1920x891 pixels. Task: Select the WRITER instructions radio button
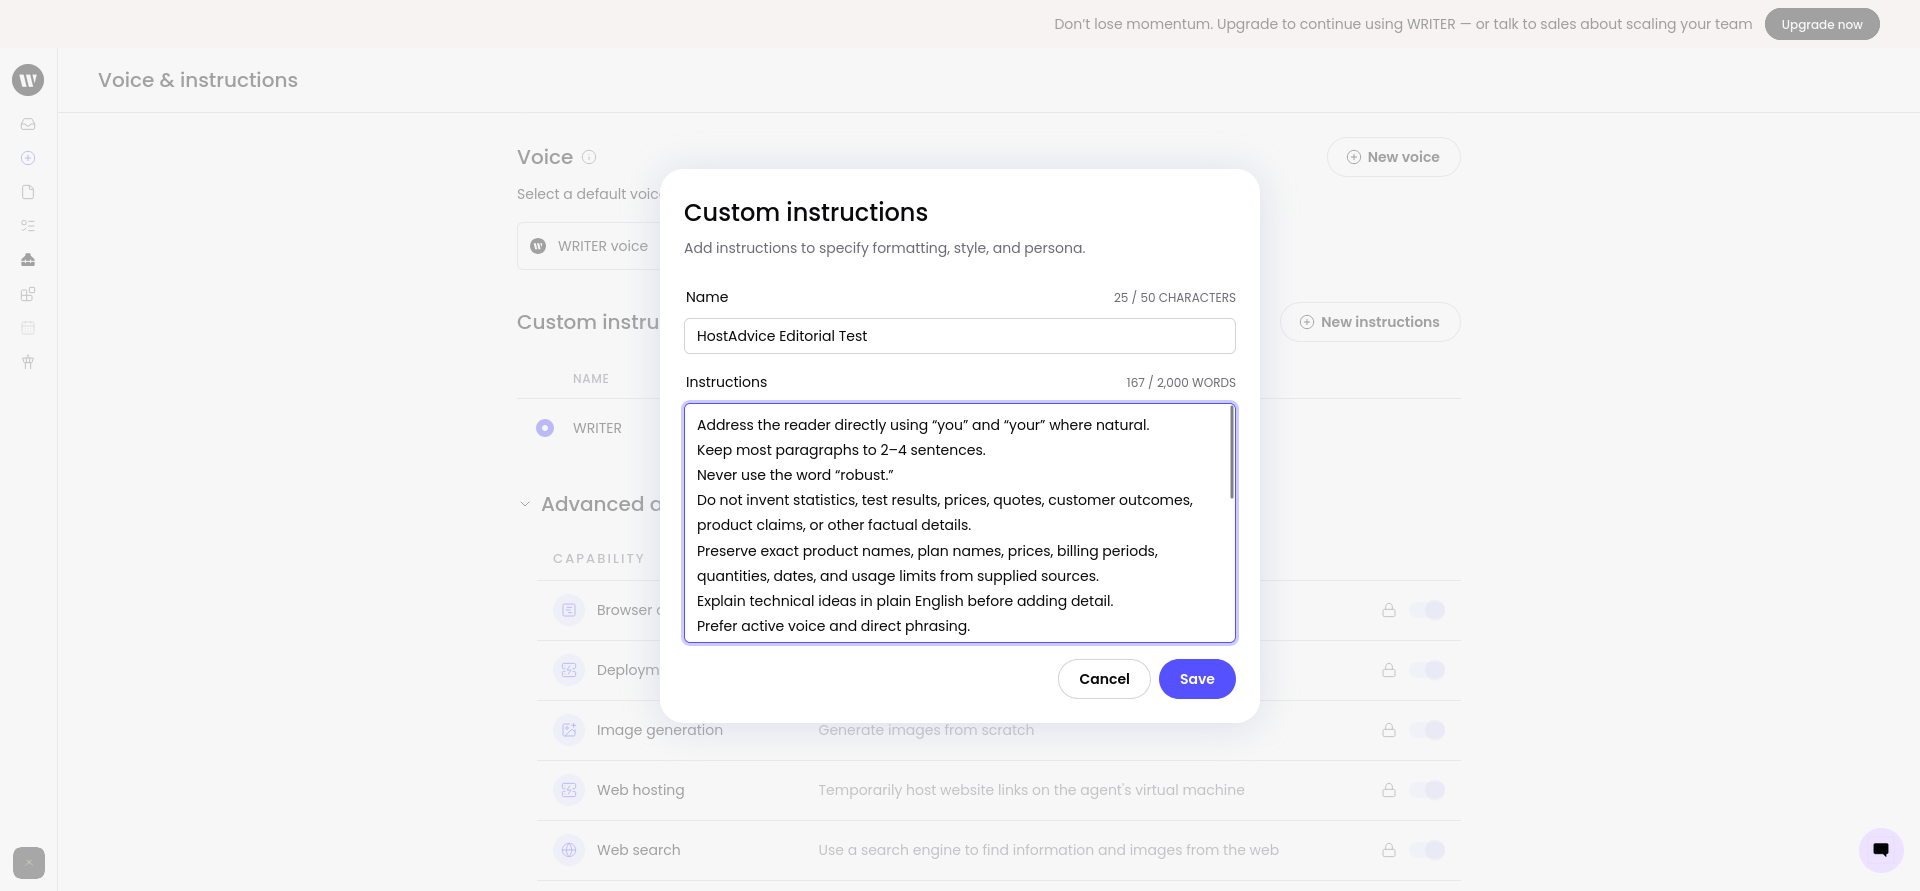545,428
